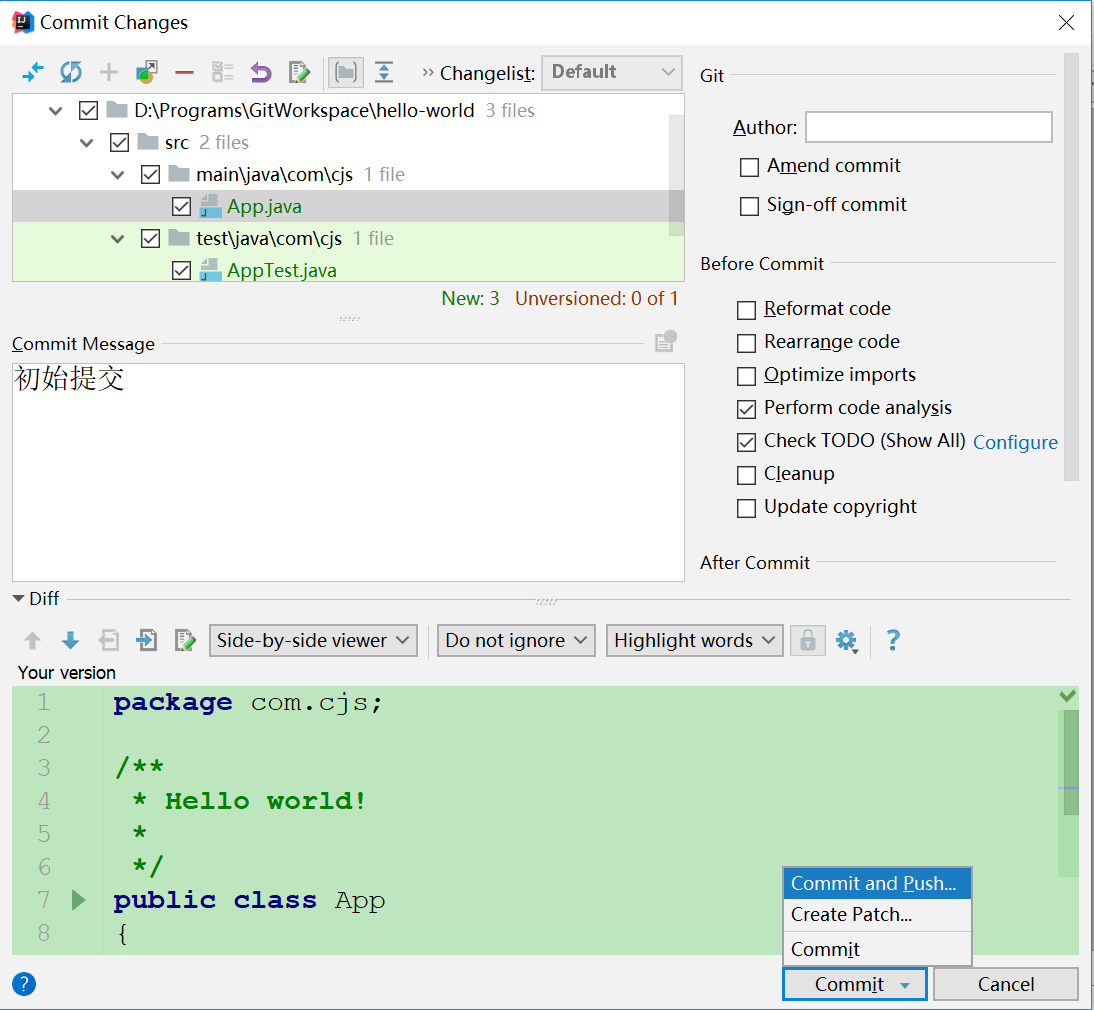Select Create Patch... menu item
1094x1010 pixels.
pos(877,914)
